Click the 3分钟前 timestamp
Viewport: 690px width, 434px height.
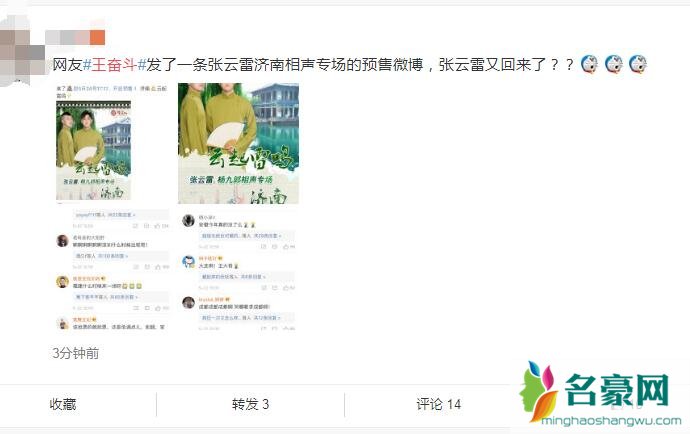point(75,353)
